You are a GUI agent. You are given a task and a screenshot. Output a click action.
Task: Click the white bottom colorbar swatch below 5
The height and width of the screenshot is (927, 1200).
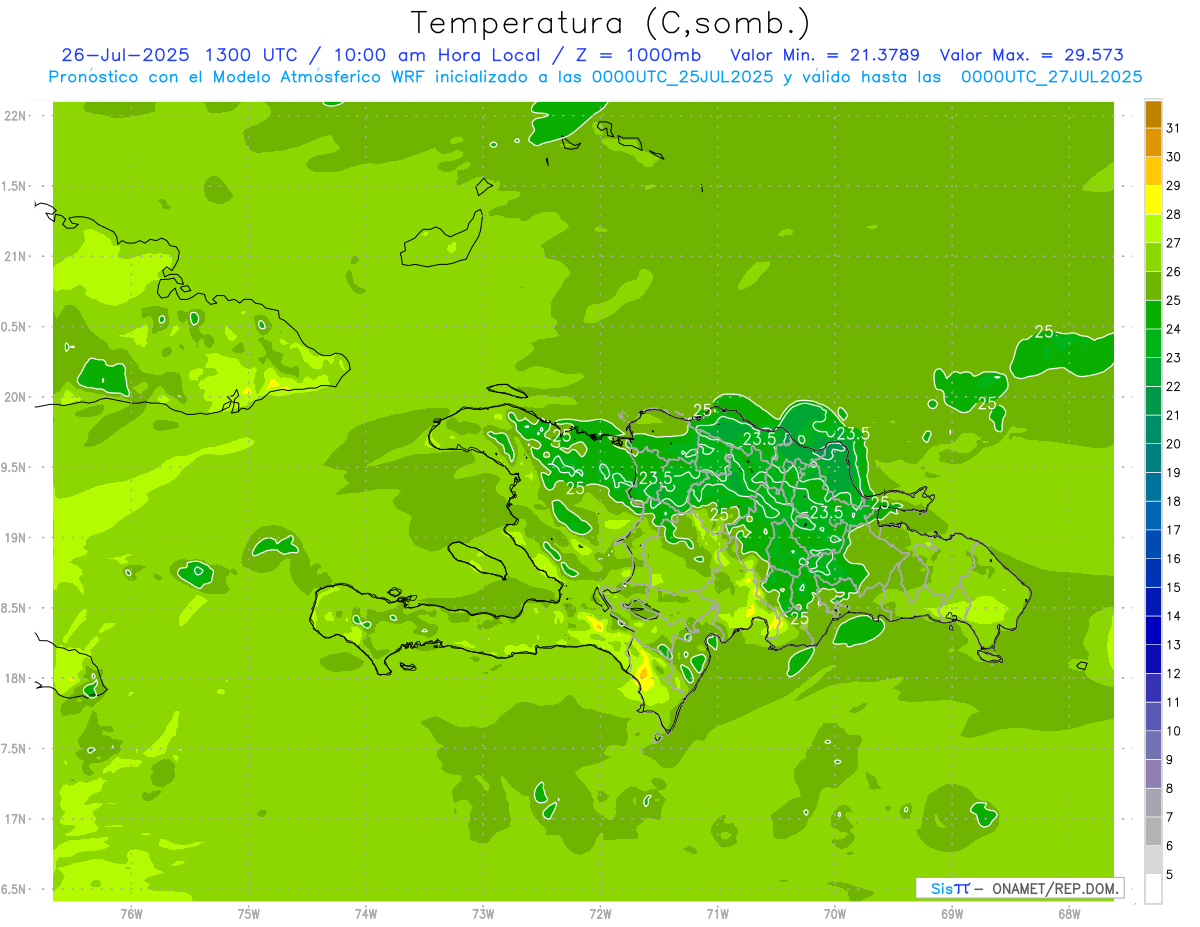pyautogui.click(x=1153, y=889)
